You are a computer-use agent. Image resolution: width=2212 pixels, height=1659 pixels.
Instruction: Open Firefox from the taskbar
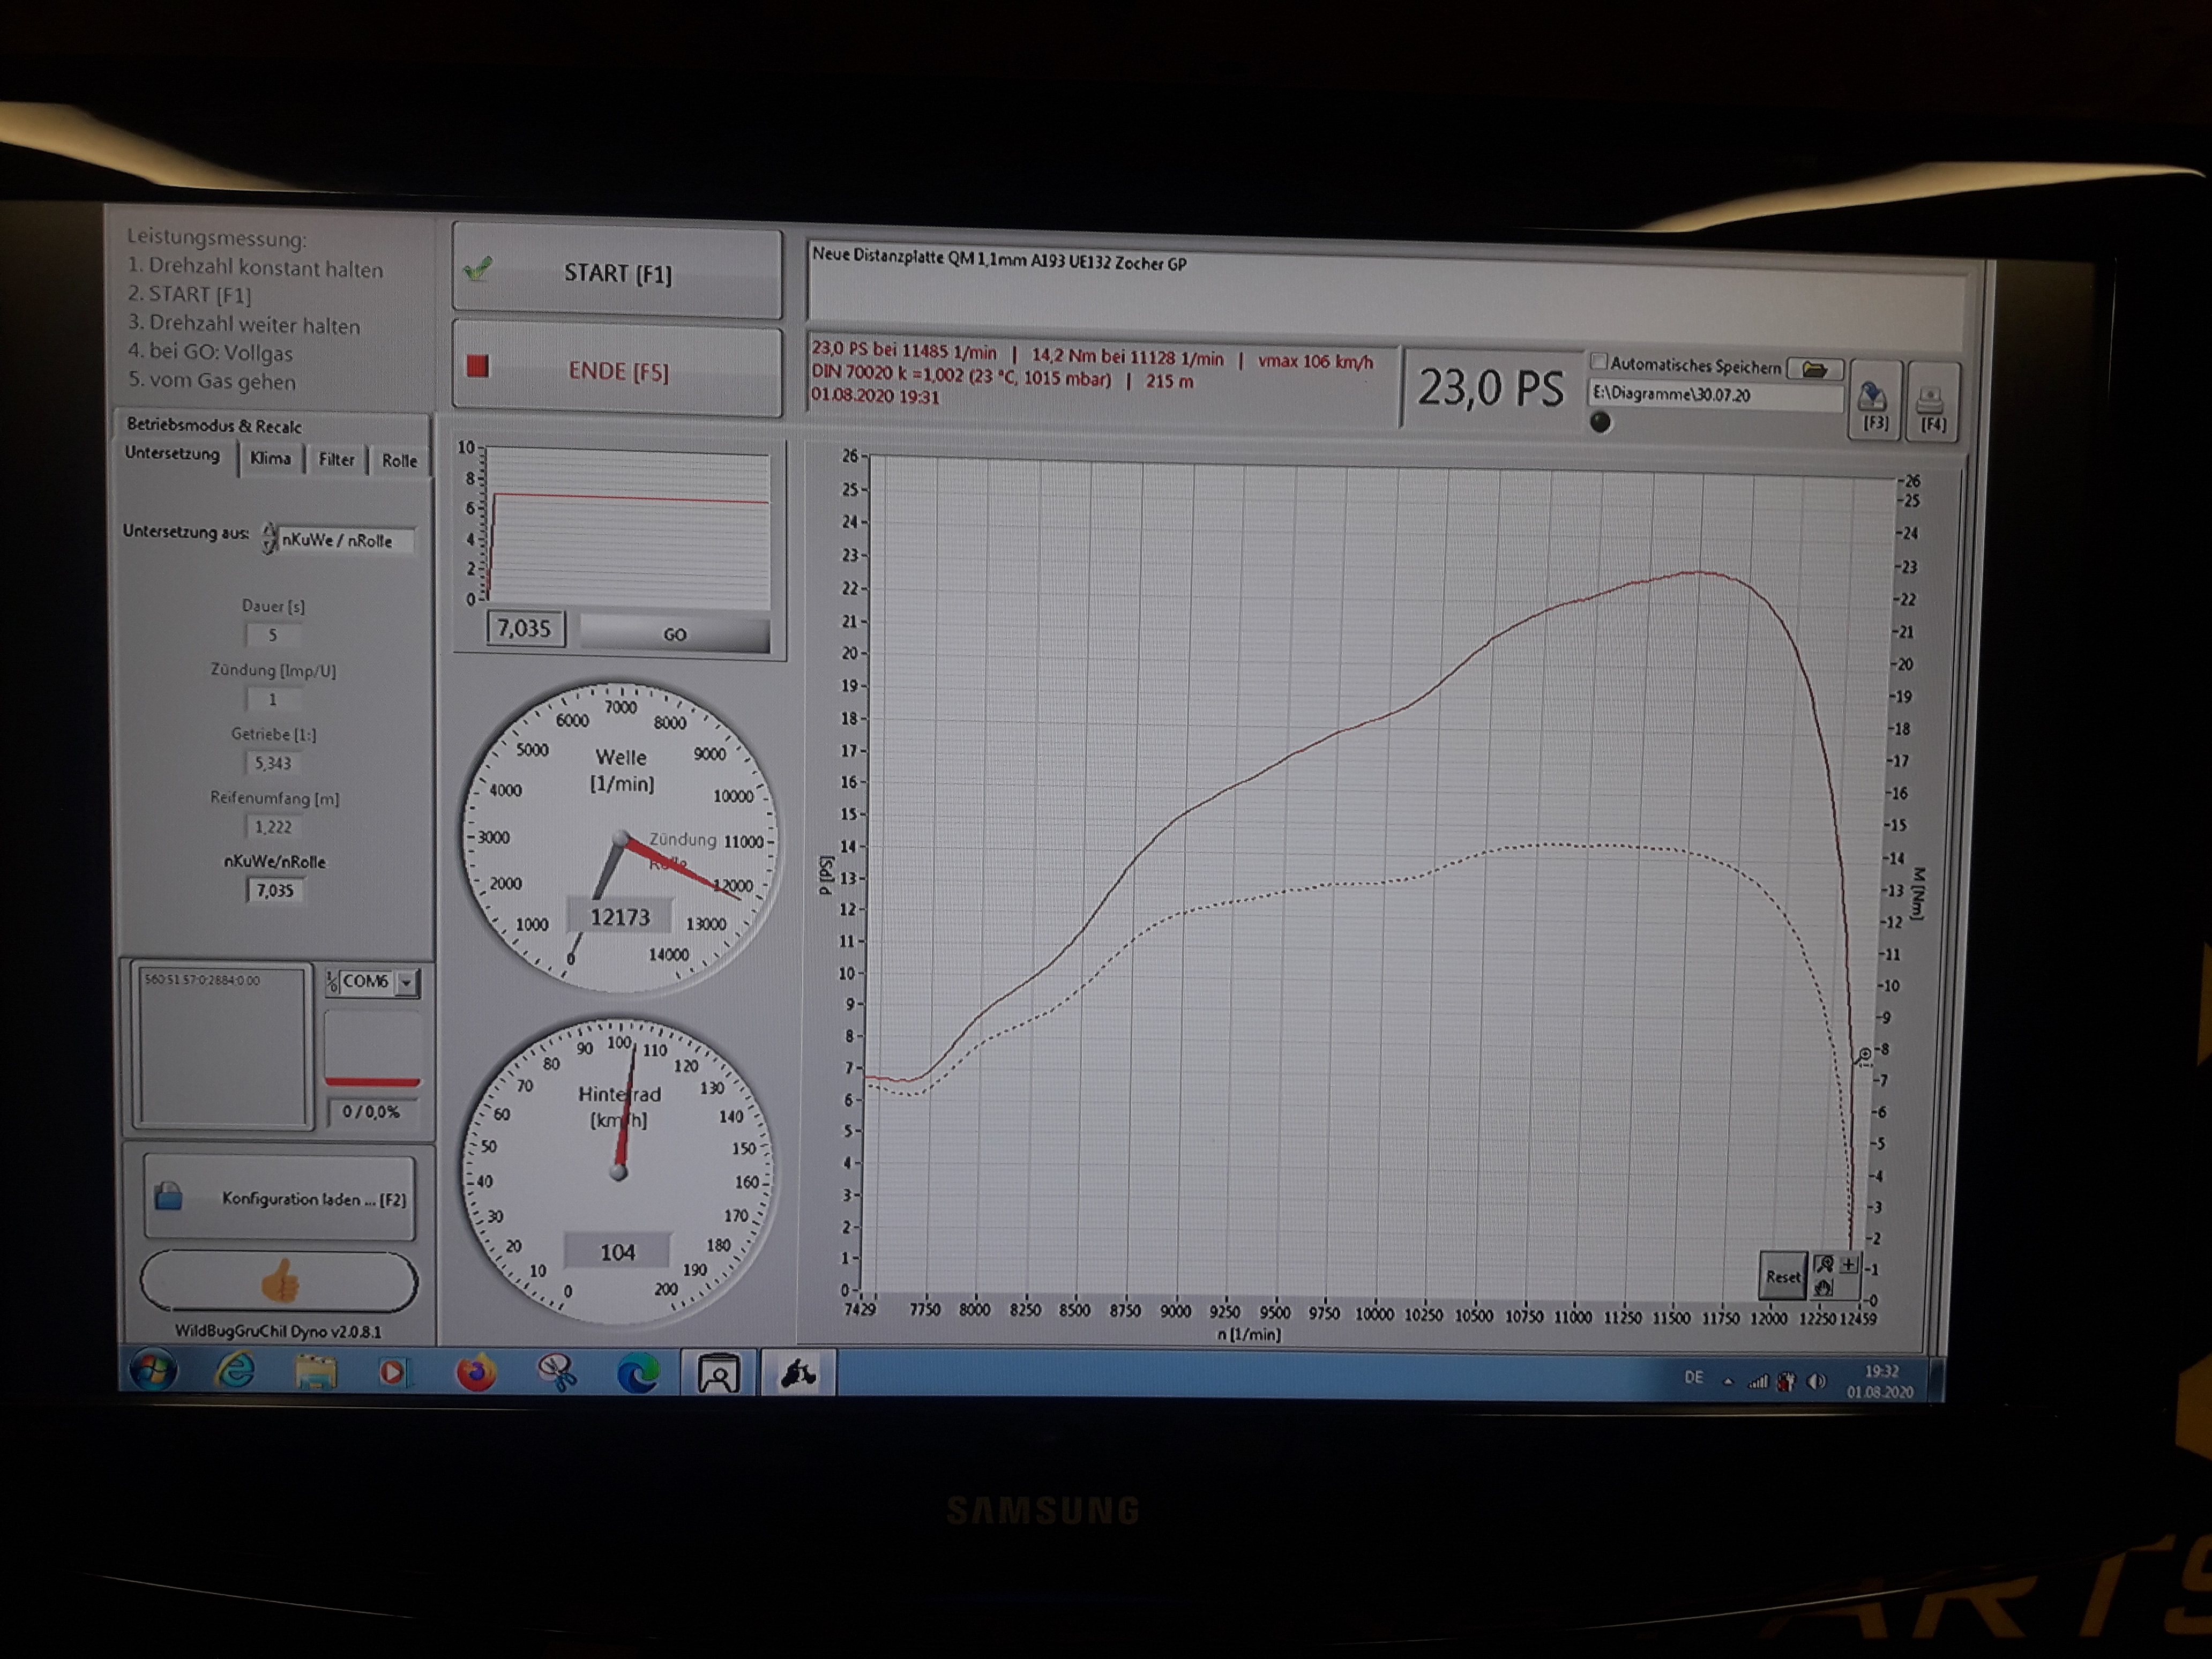(477, 1372)
